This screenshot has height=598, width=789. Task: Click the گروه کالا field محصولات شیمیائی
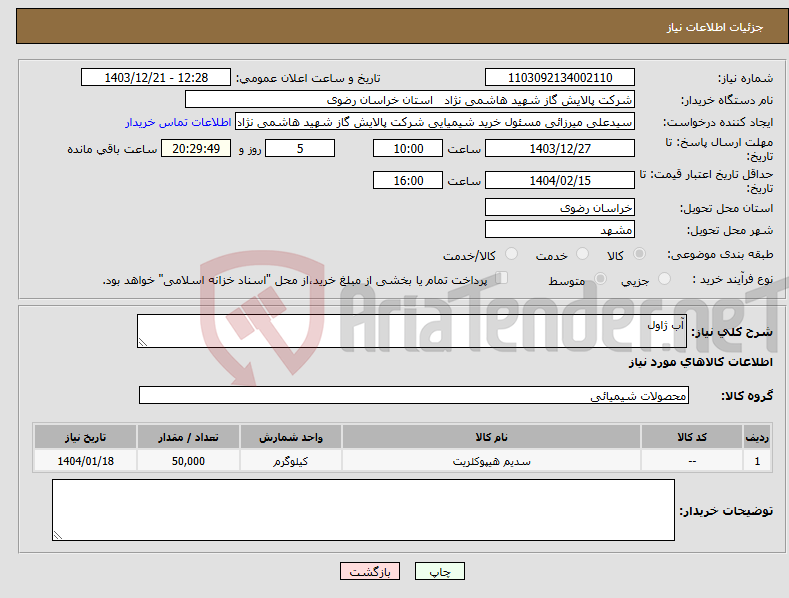point(414,395)
